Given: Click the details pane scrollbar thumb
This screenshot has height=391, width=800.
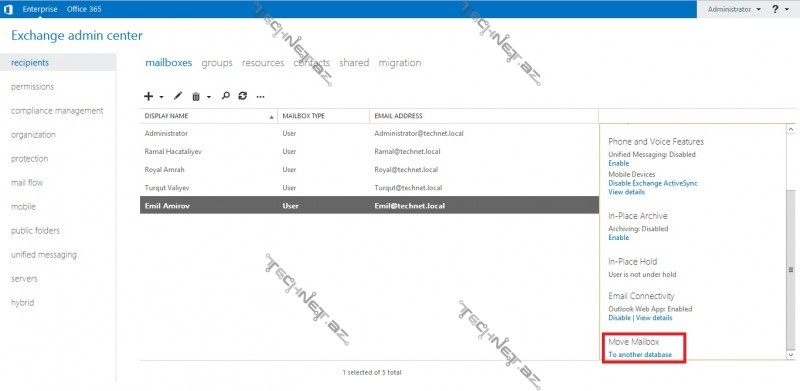Looking at the screenshot, I should (x=791, y=270).
